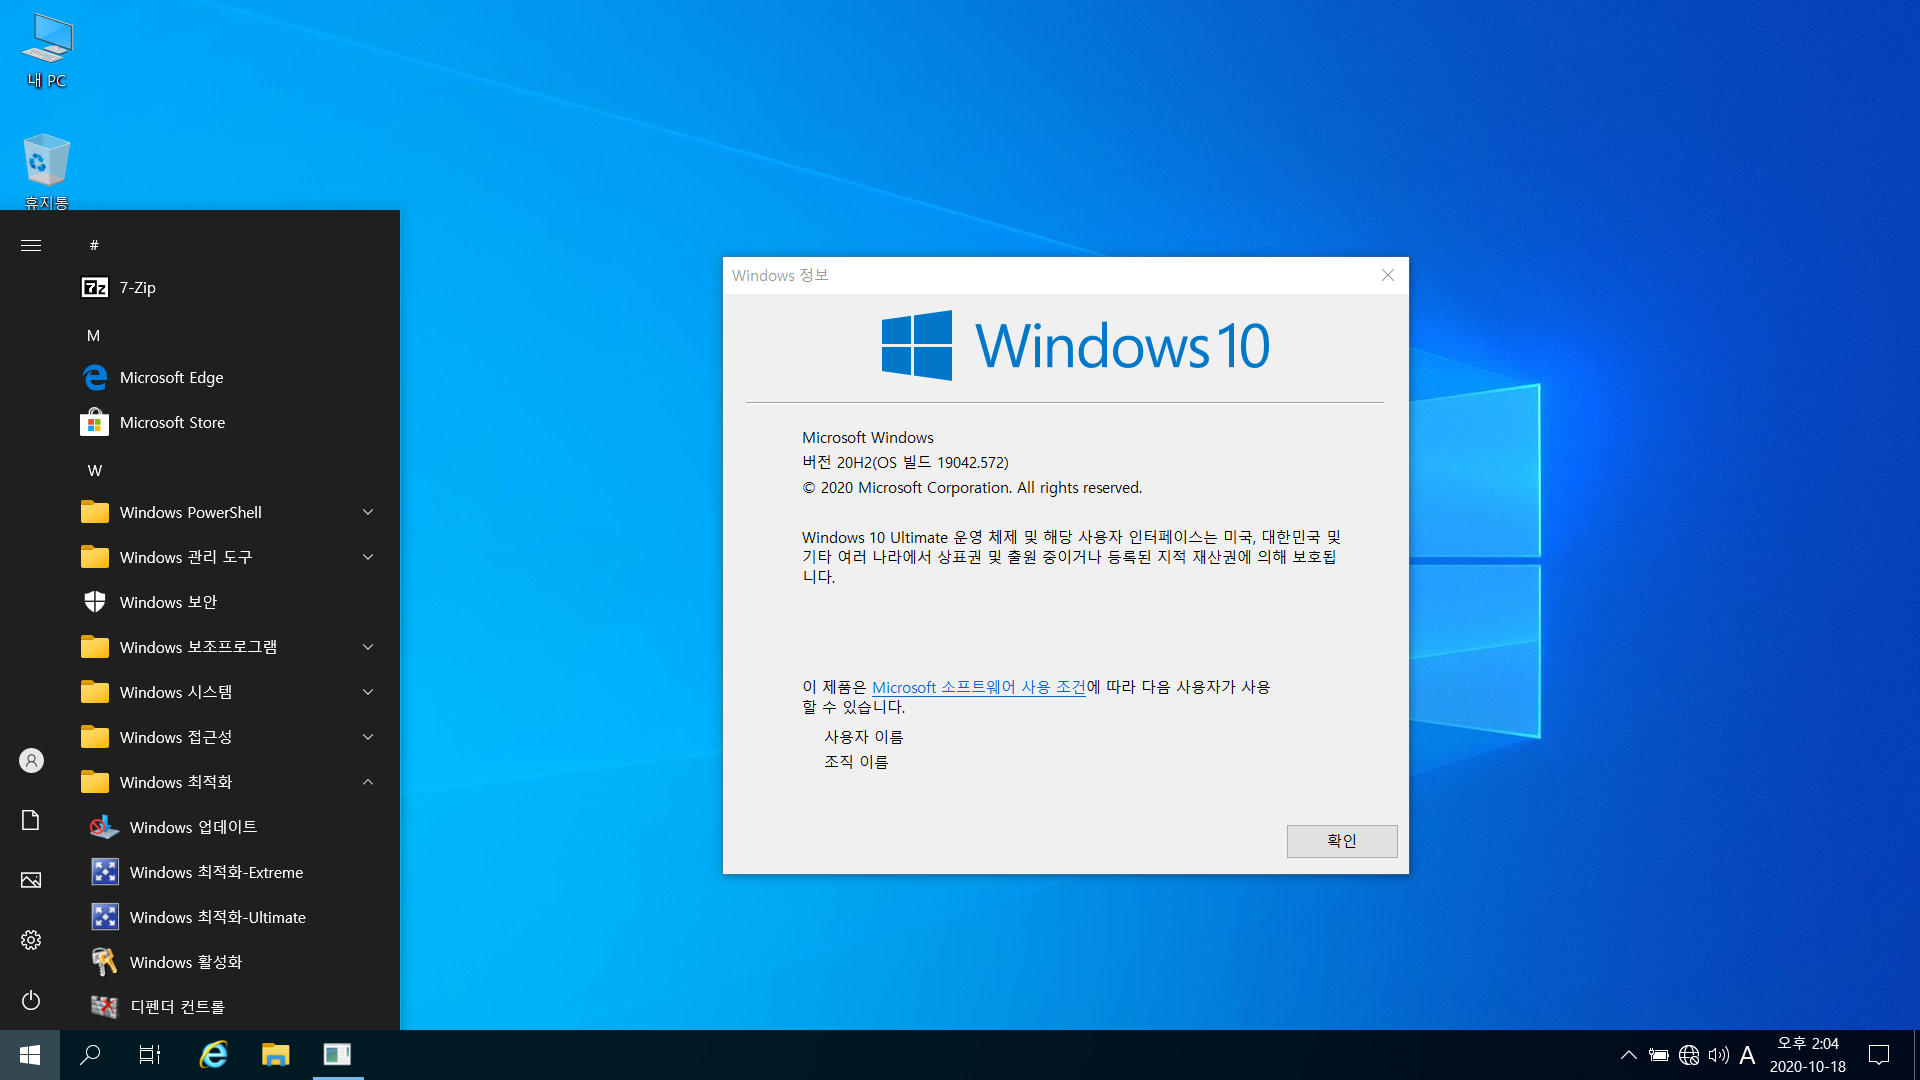
Task: Expand Windows 관리 도구 folder
Action: pyautogui.click(x=230, y=558)
